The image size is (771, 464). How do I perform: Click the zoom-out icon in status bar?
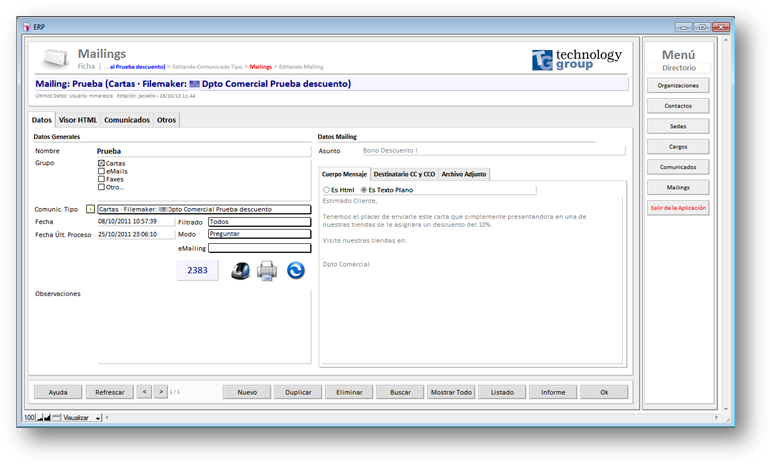click(42, 418)
